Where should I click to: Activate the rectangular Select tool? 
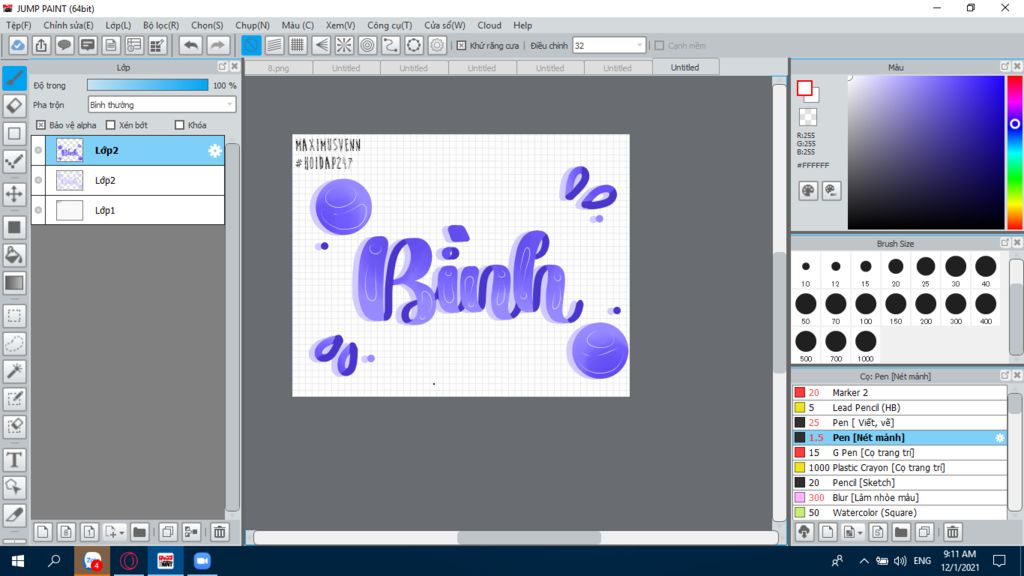pos(14,316)
